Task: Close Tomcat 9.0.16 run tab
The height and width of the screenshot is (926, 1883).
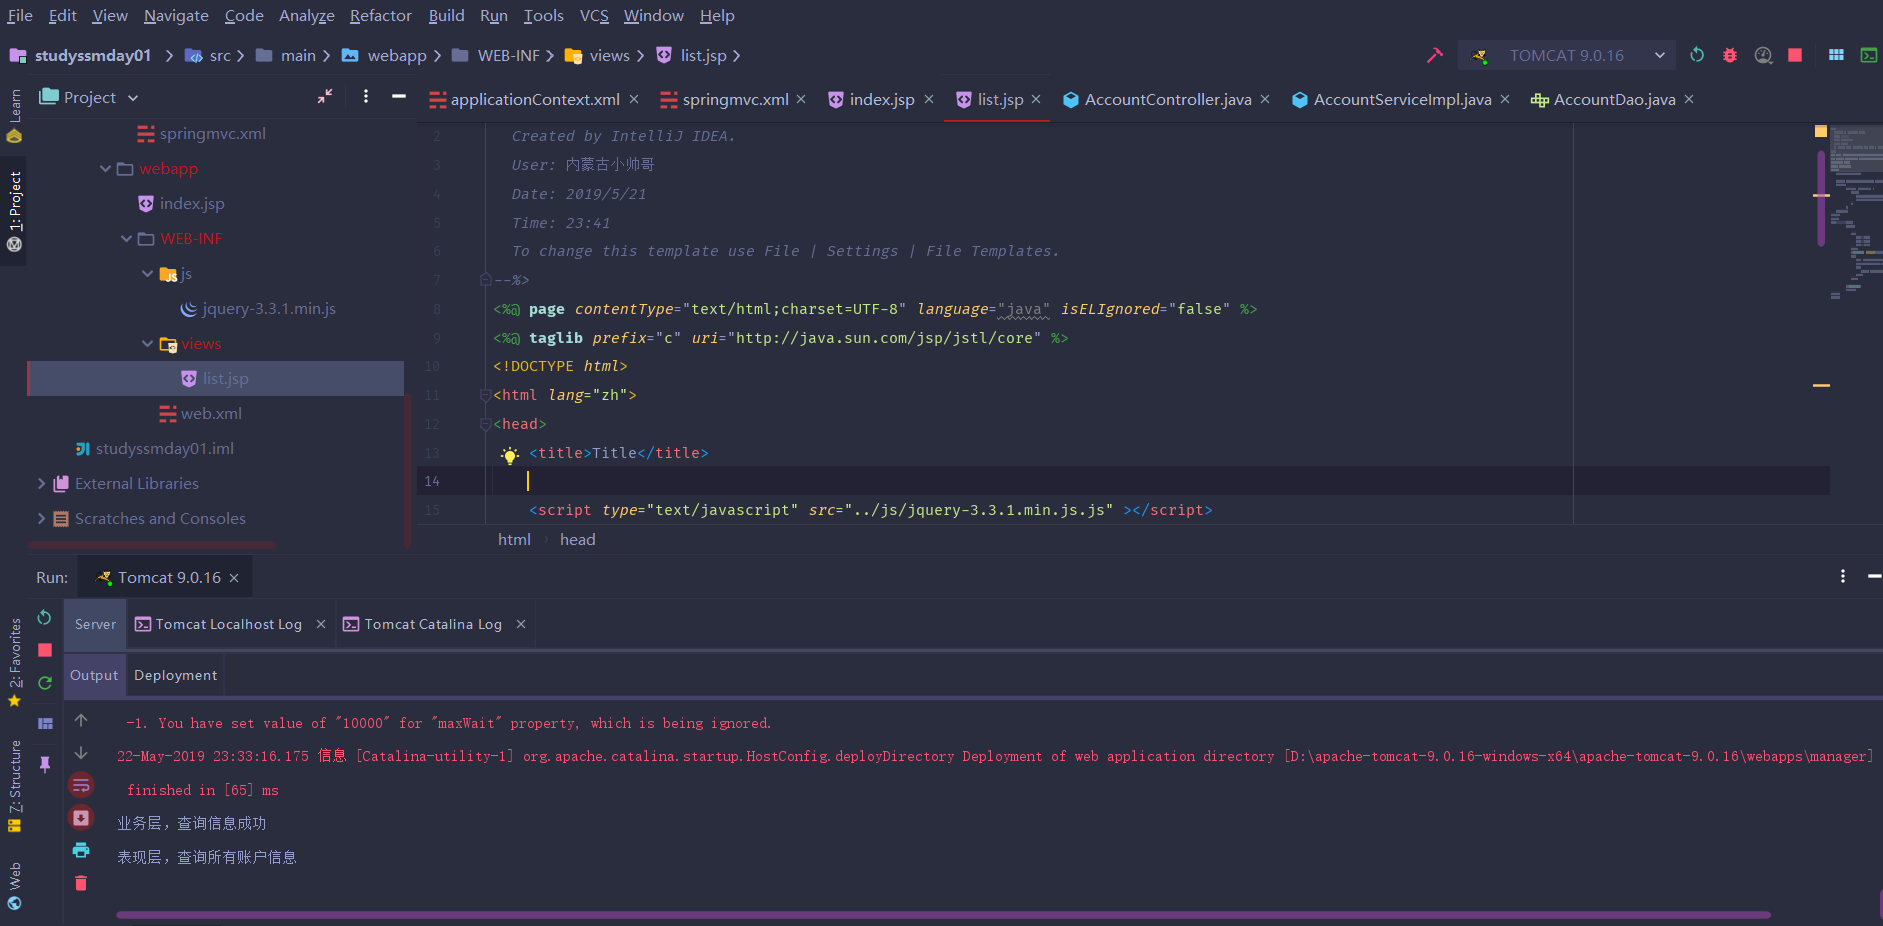Action: (234, 577)
